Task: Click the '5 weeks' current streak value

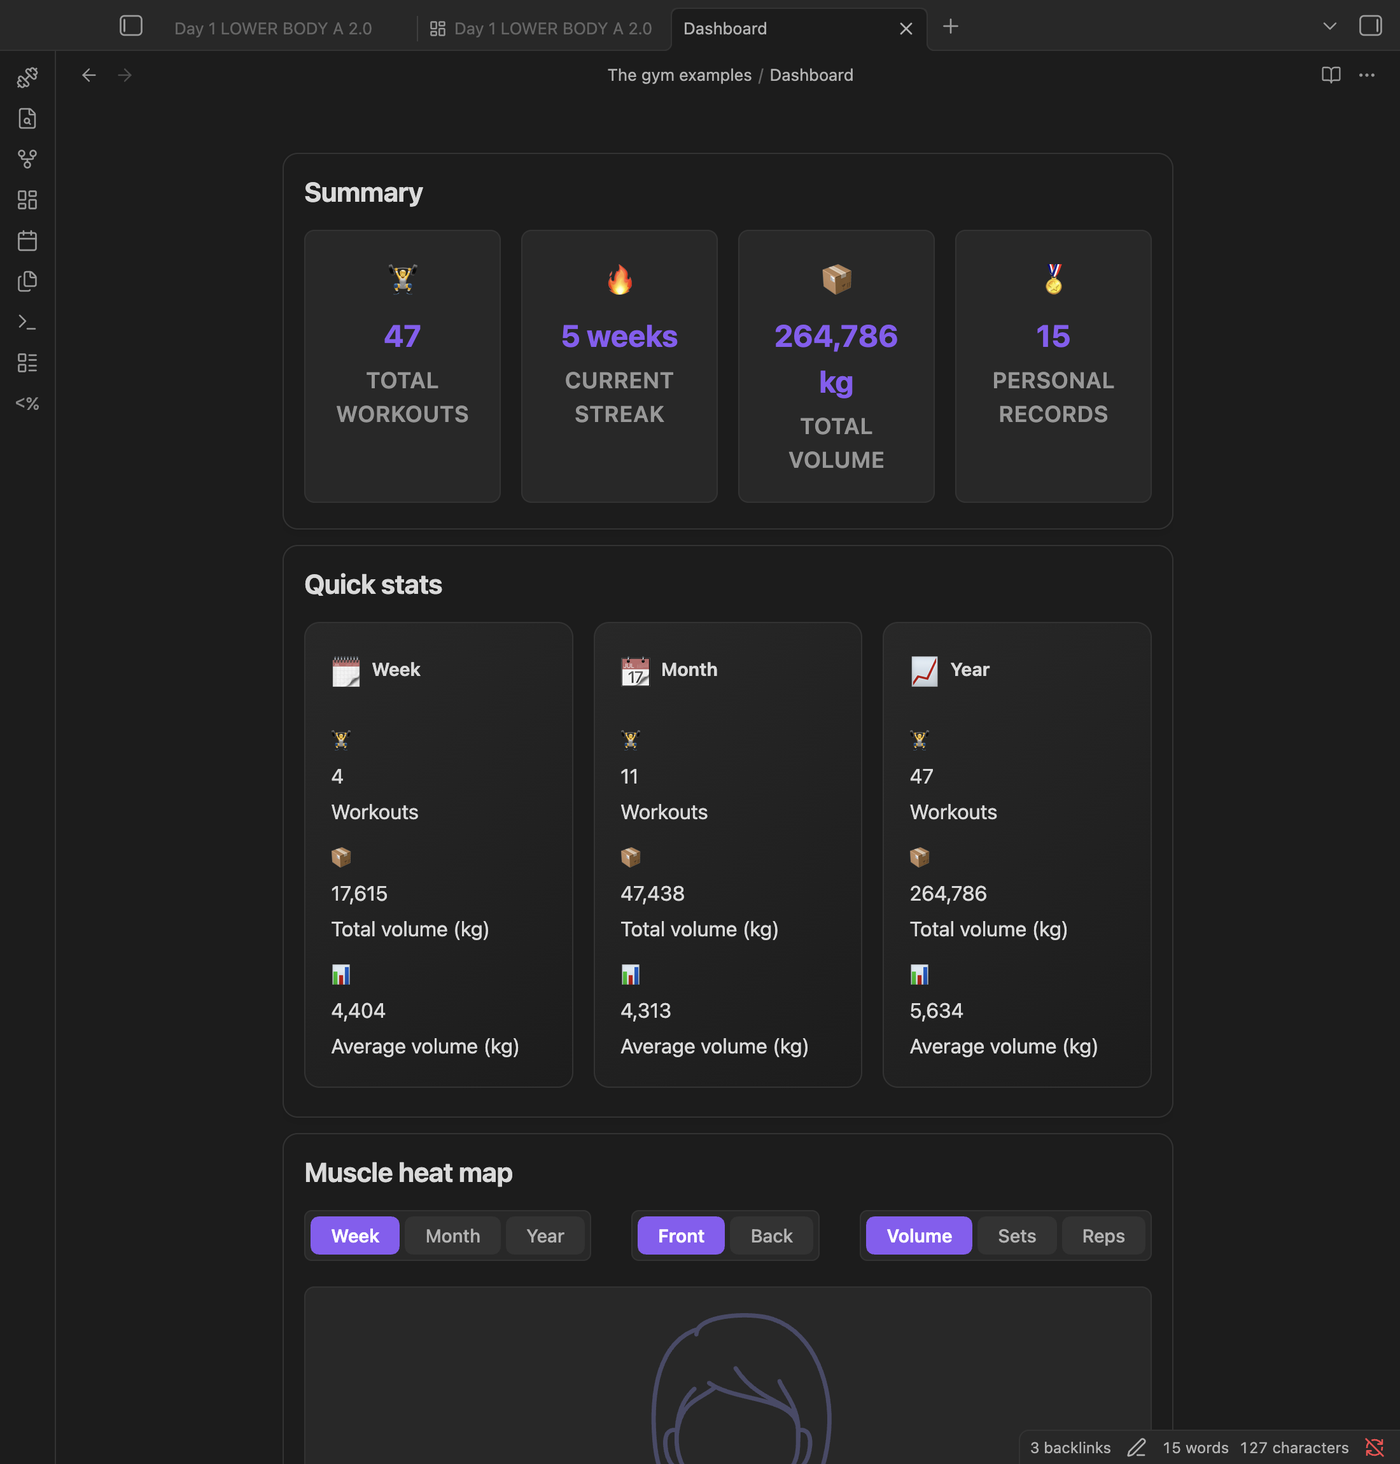Action: [x=619, y=336]
